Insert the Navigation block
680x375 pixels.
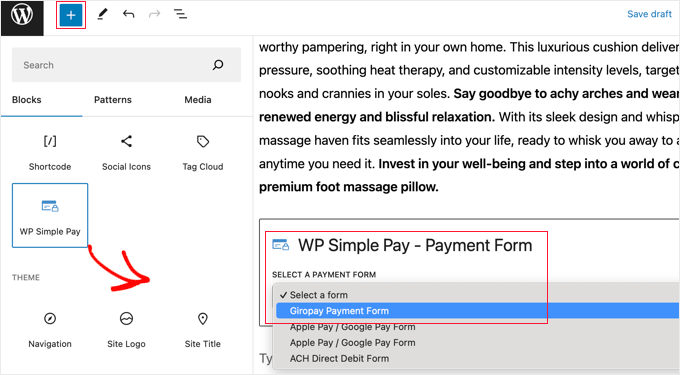(x=50, y=330)
